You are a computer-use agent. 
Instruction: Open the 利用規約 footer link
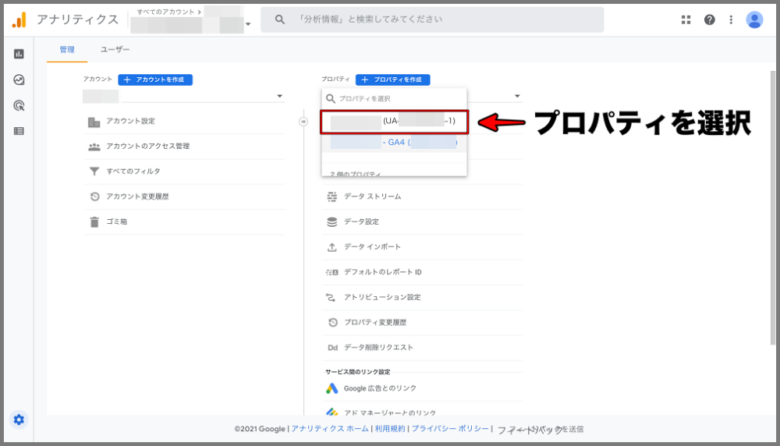coord(390,429)
